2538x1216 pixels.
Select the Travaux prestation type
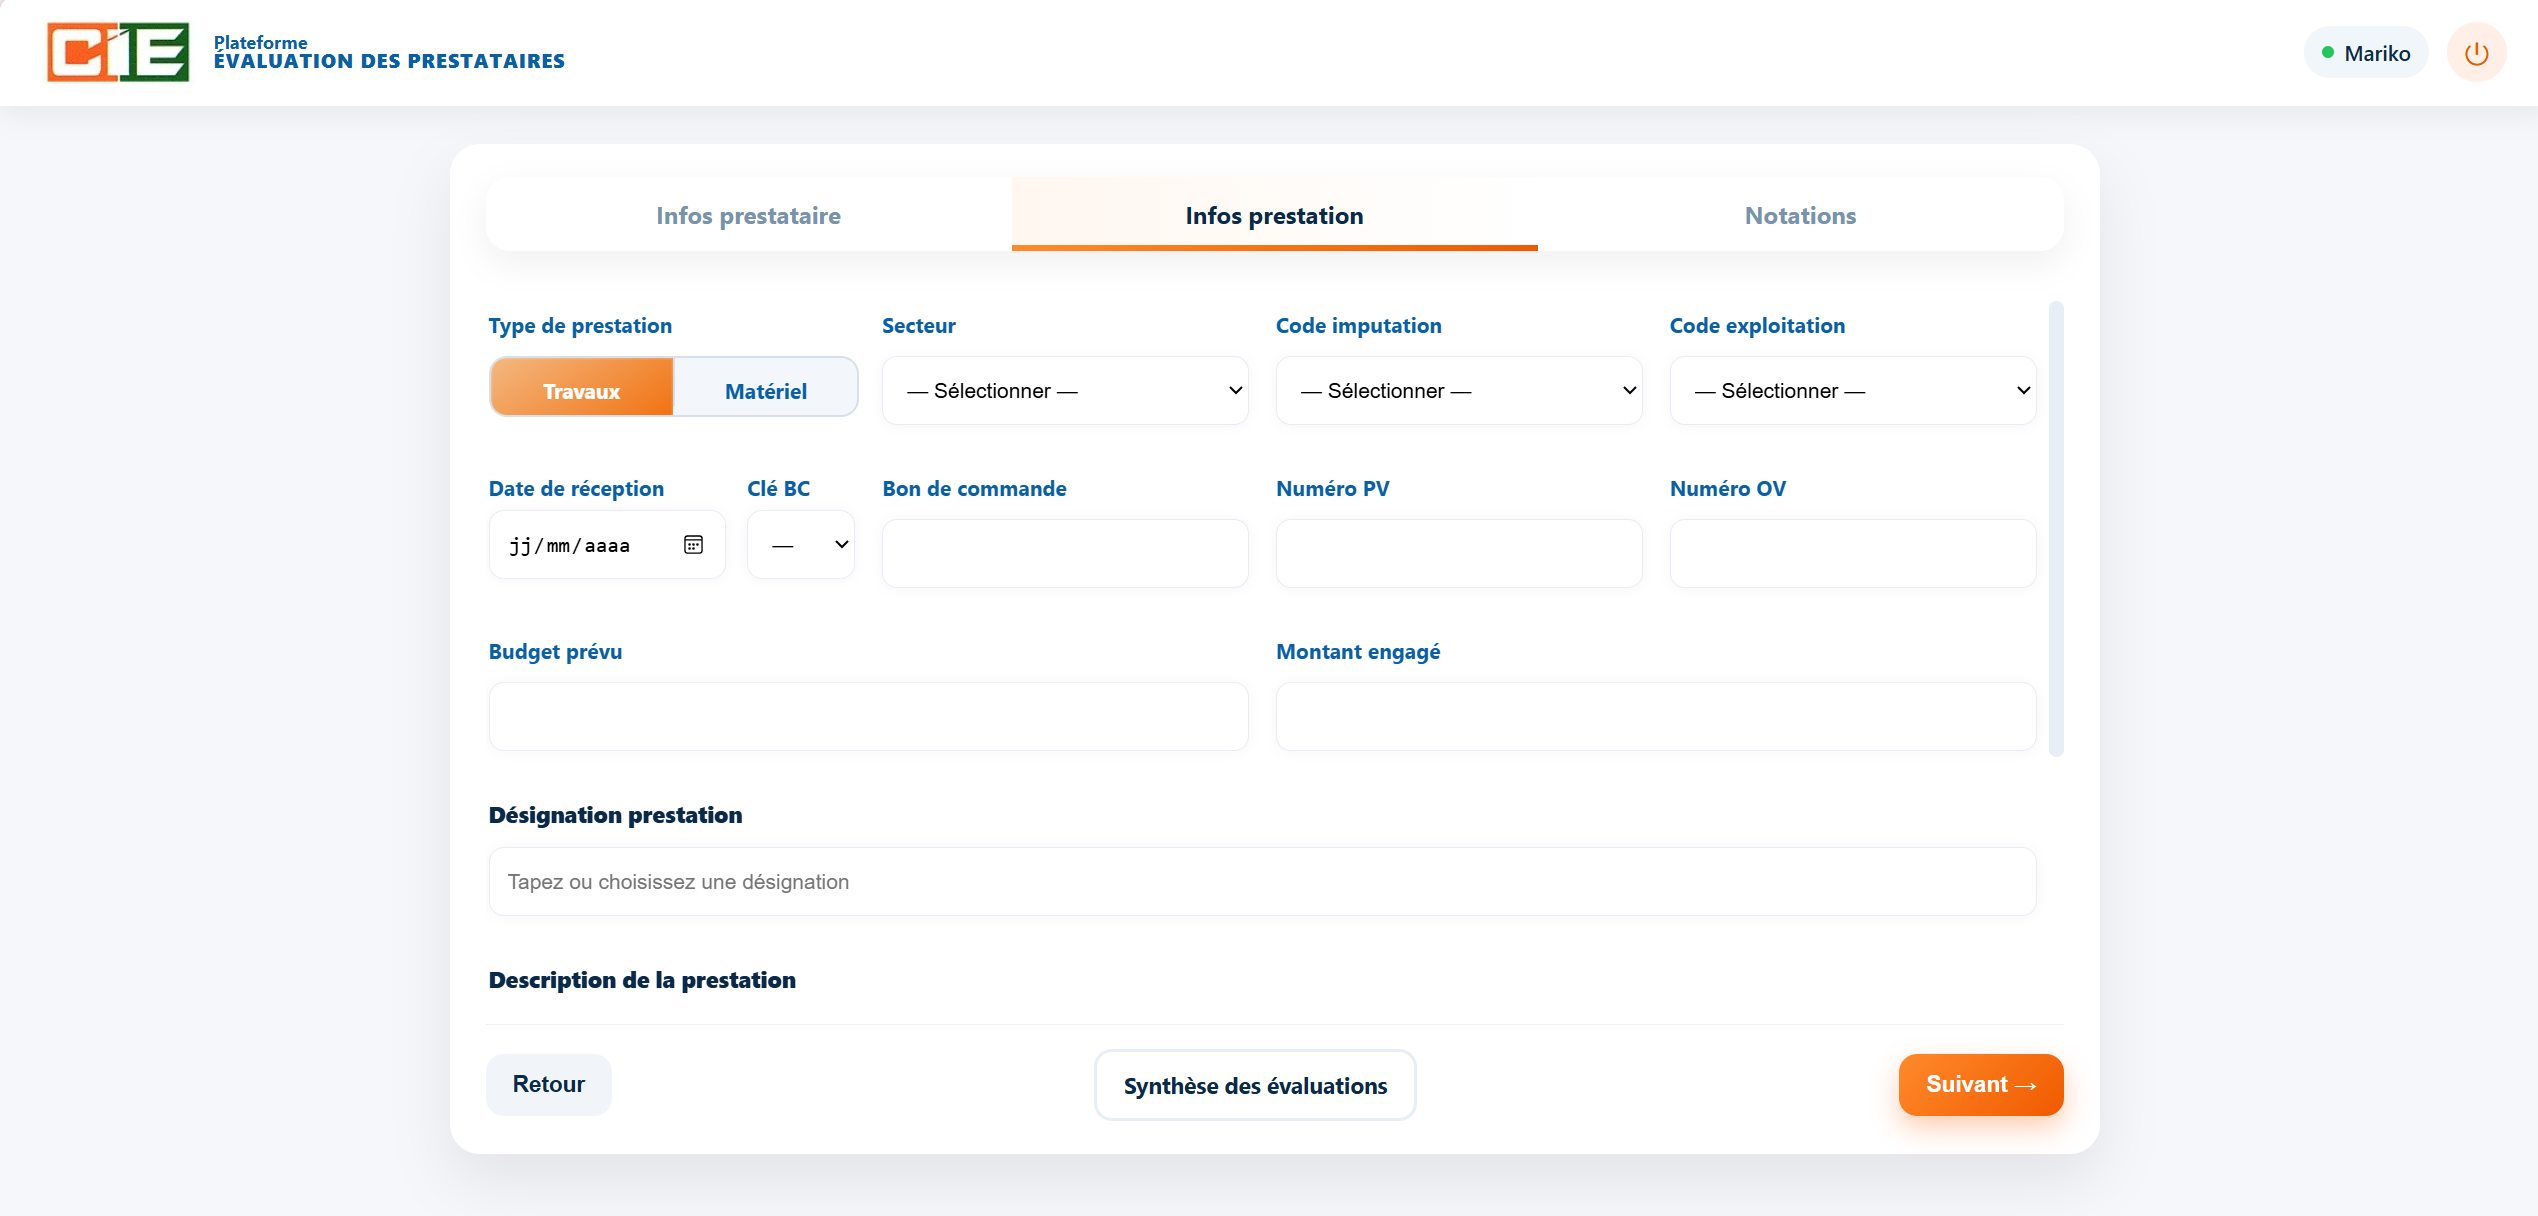[x=581, y=390]
